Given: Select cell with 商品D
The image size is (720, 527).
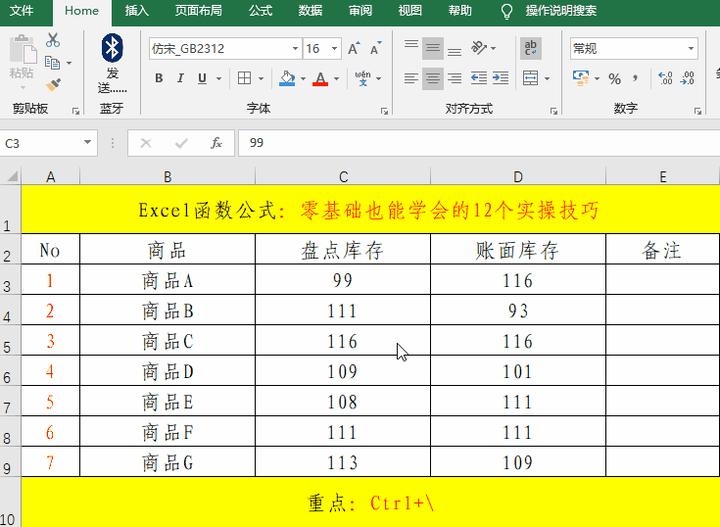Looking at the screenshot, I should [x=168, y=371].
